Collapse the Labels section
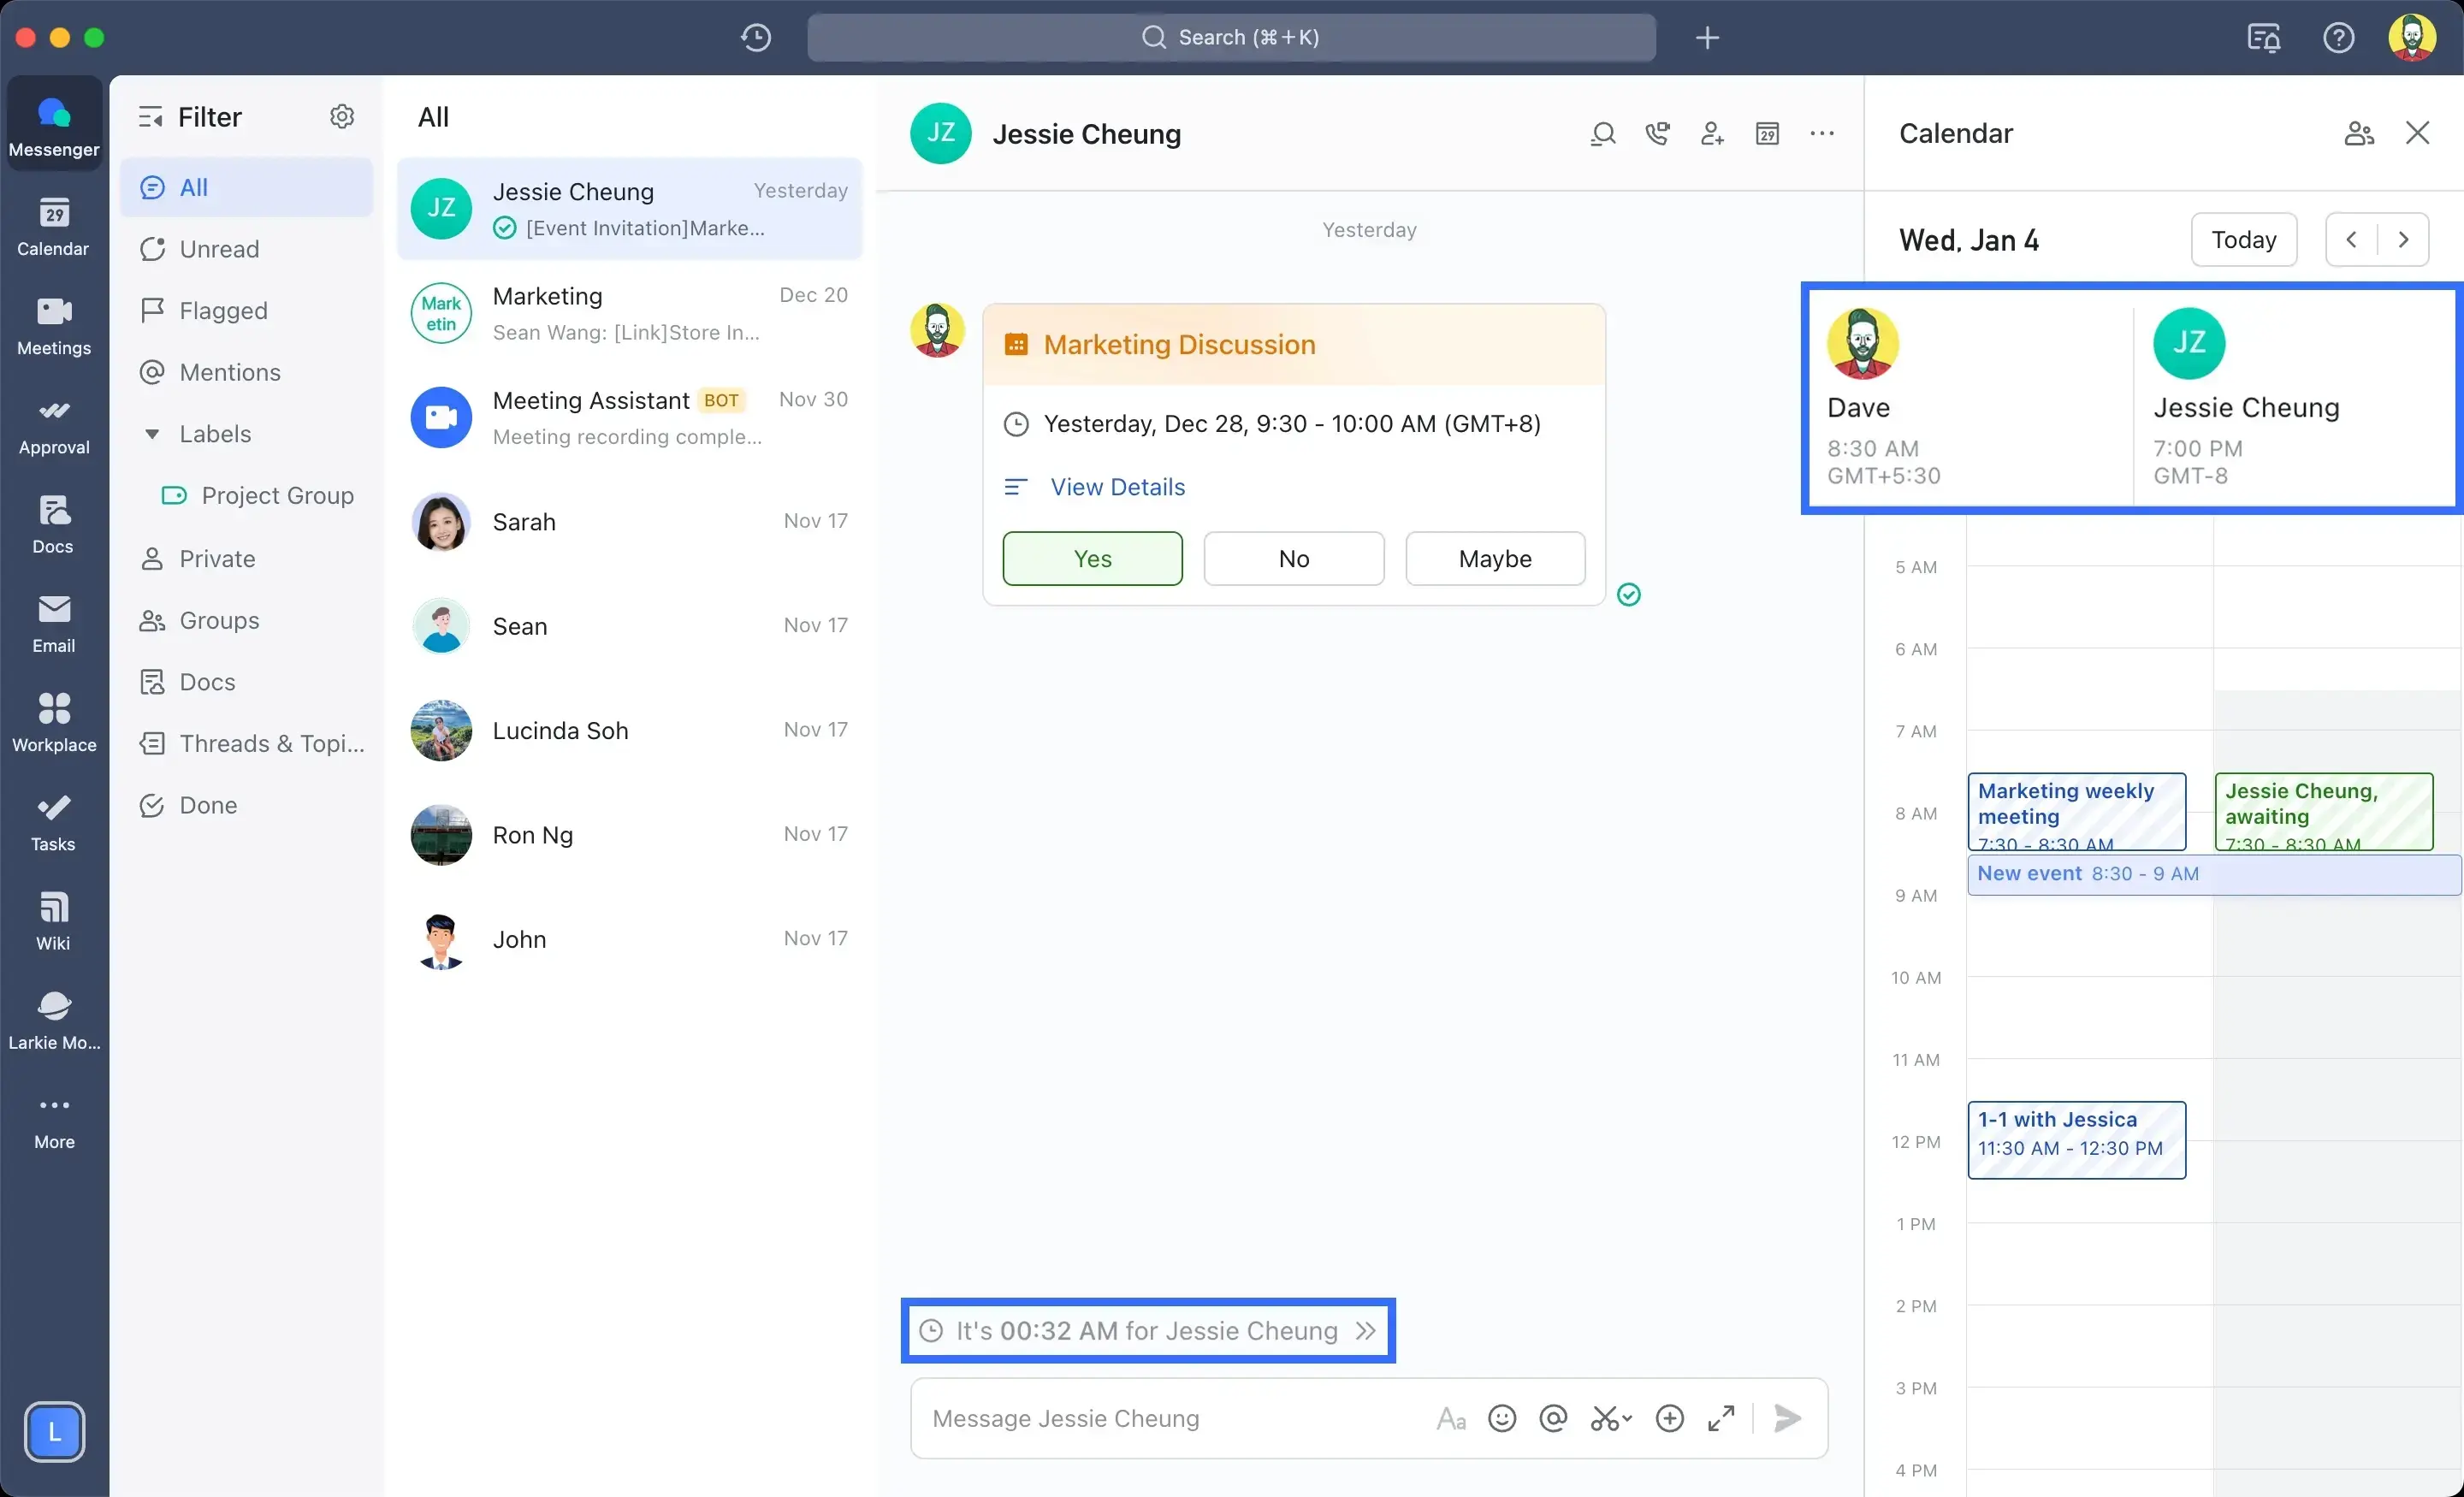The height and width of the screenshot is (1497, 2464). (152, 434)
